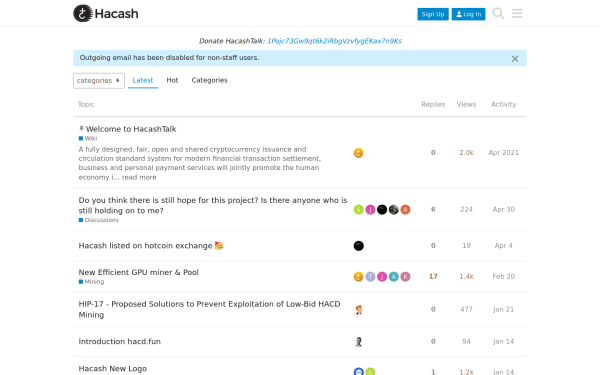Switch to the Latest tab
This screenshot has width=600, height=375.
click(x=143, y=80)
